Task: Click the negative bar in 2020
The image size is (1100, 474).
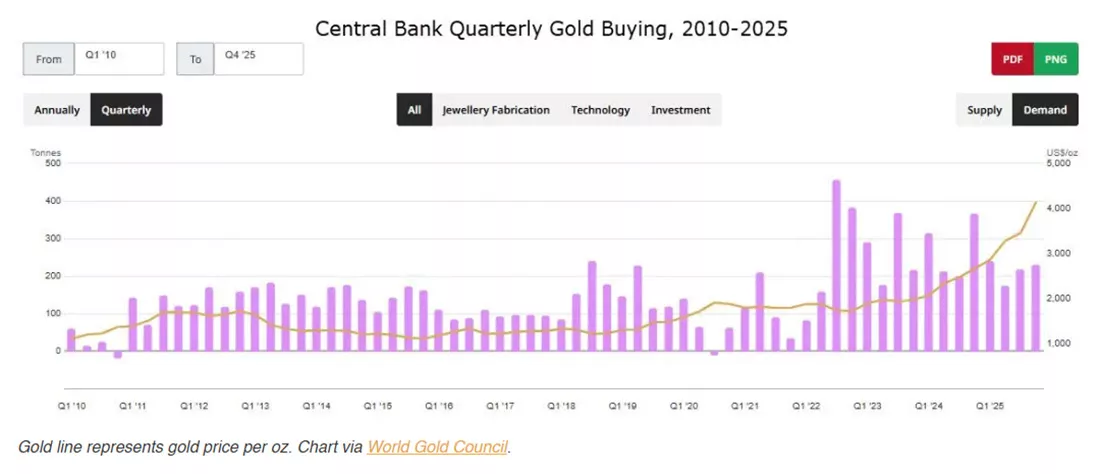Action: 714,353
